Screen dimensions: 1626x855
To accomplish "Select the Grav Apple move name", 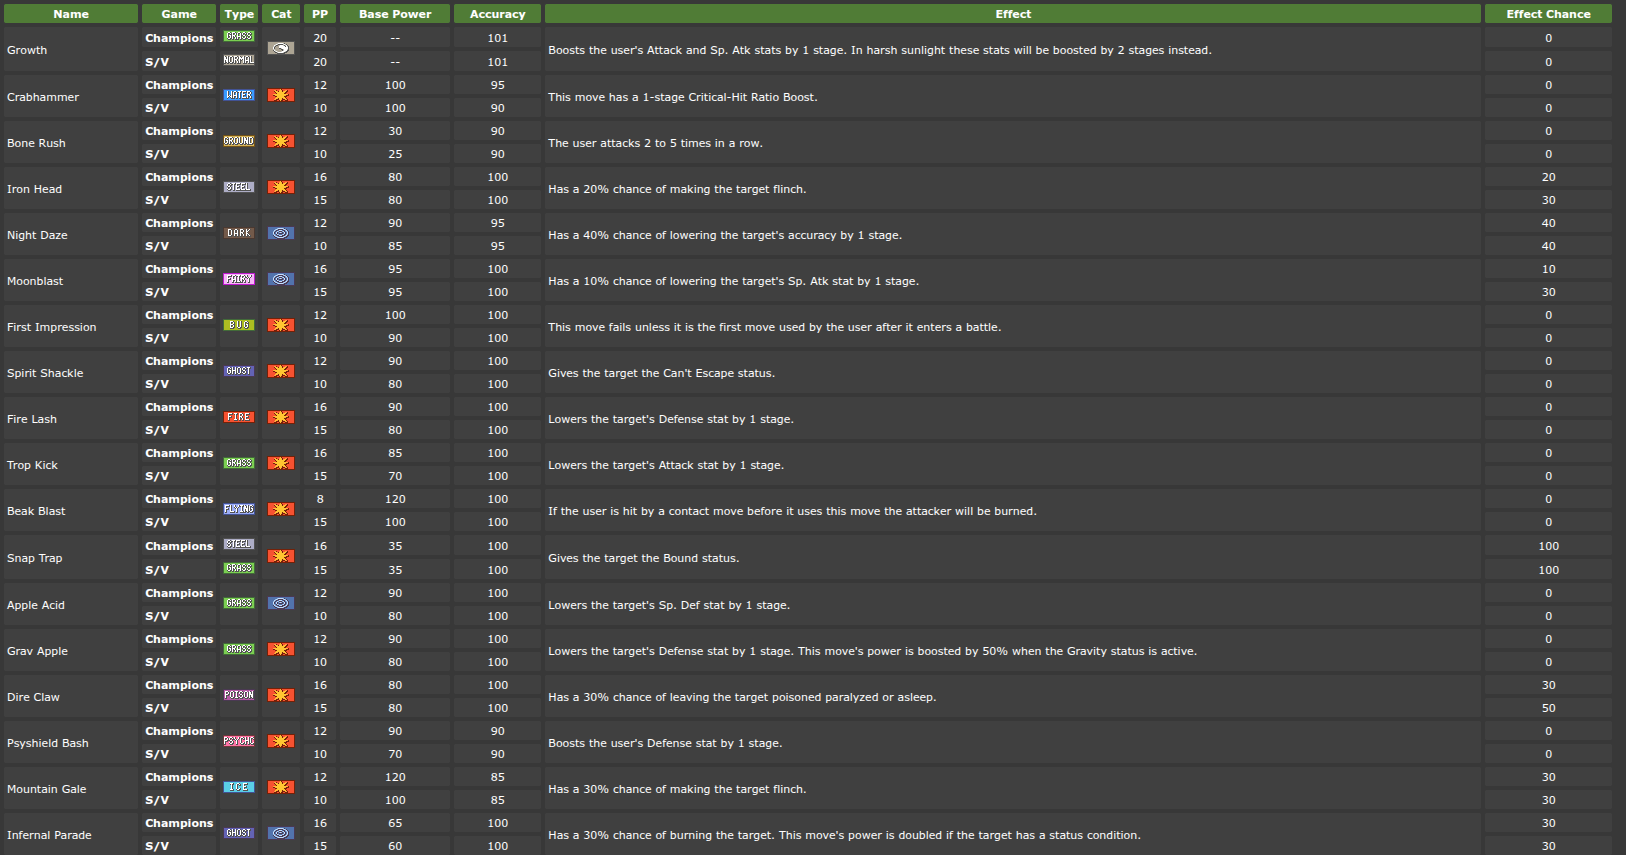I will 37,651.
